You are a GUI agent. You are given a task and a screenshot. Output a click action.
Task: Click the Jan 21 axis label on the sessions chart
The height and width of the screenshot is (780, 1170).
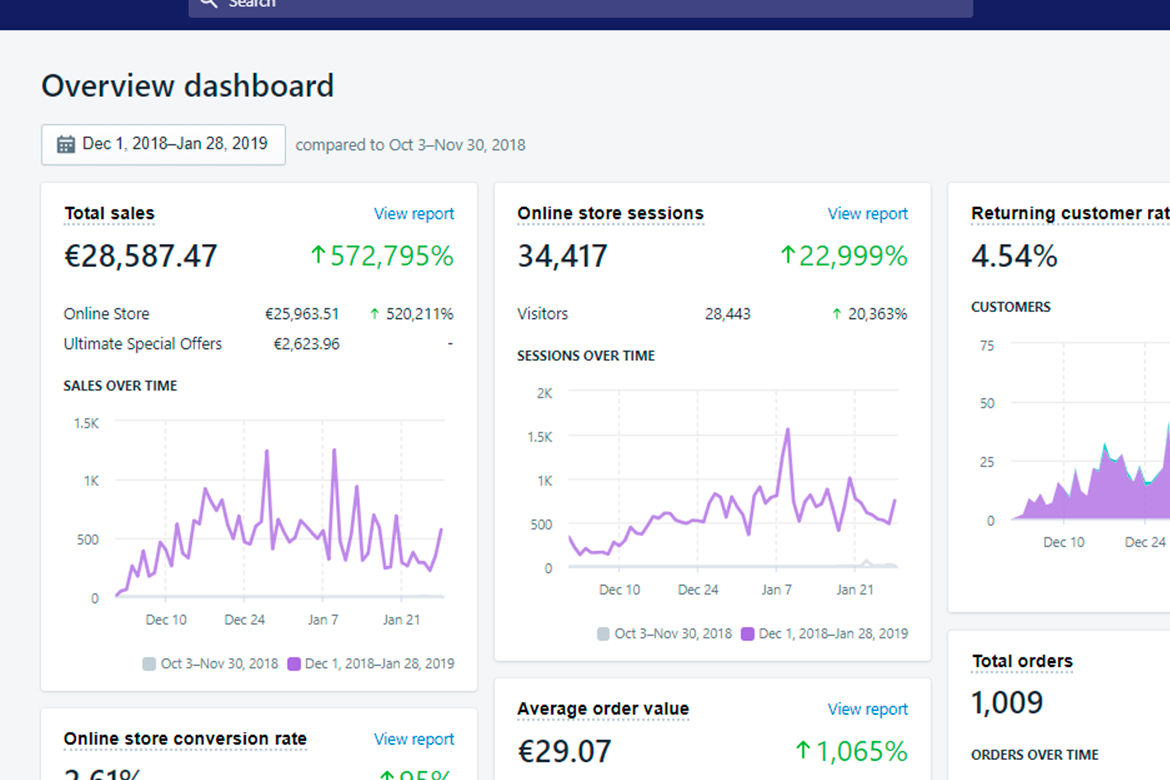pyautogui.click(x=854, y=590)
